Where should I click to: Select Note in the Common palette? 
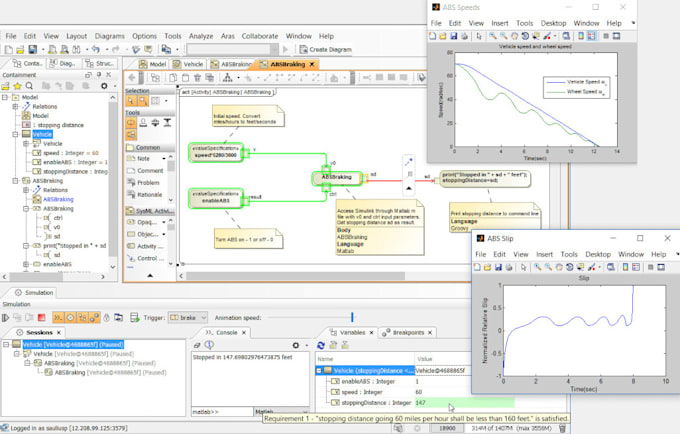[144, 159]
